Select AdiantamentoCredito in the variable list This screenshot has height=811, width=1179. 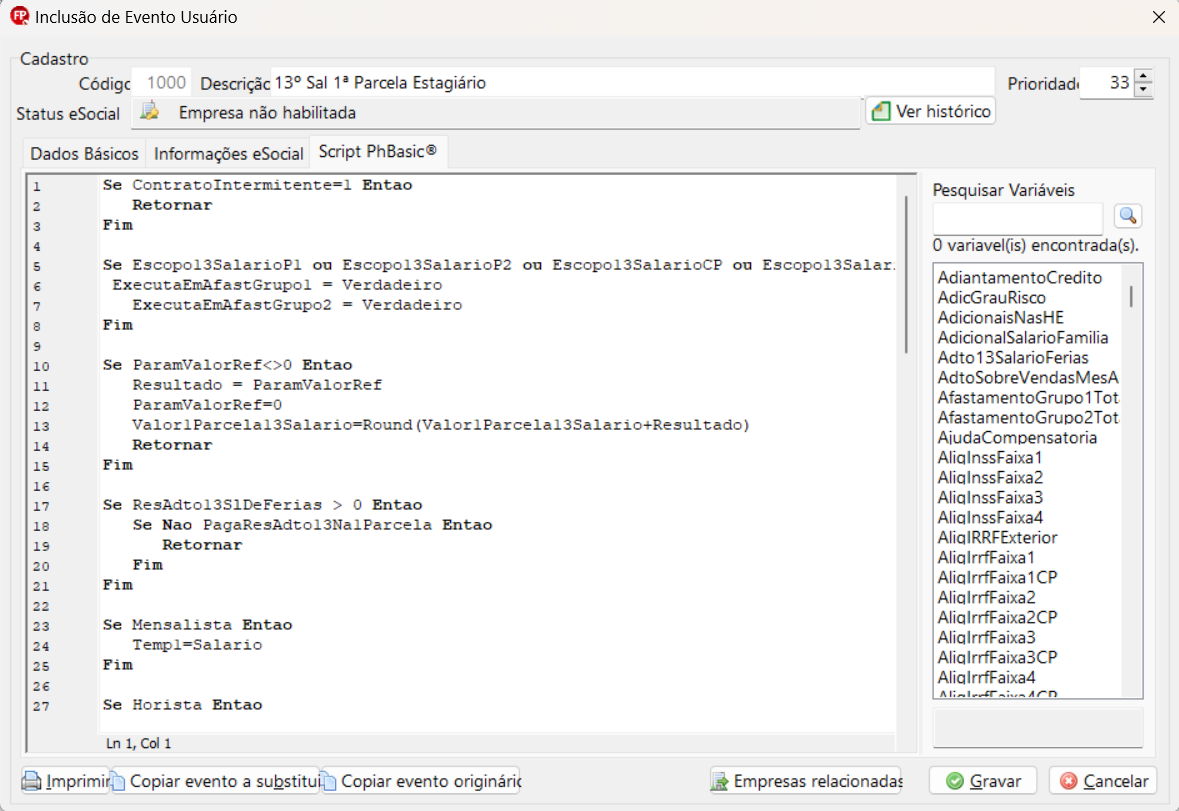click(1020, 277)
